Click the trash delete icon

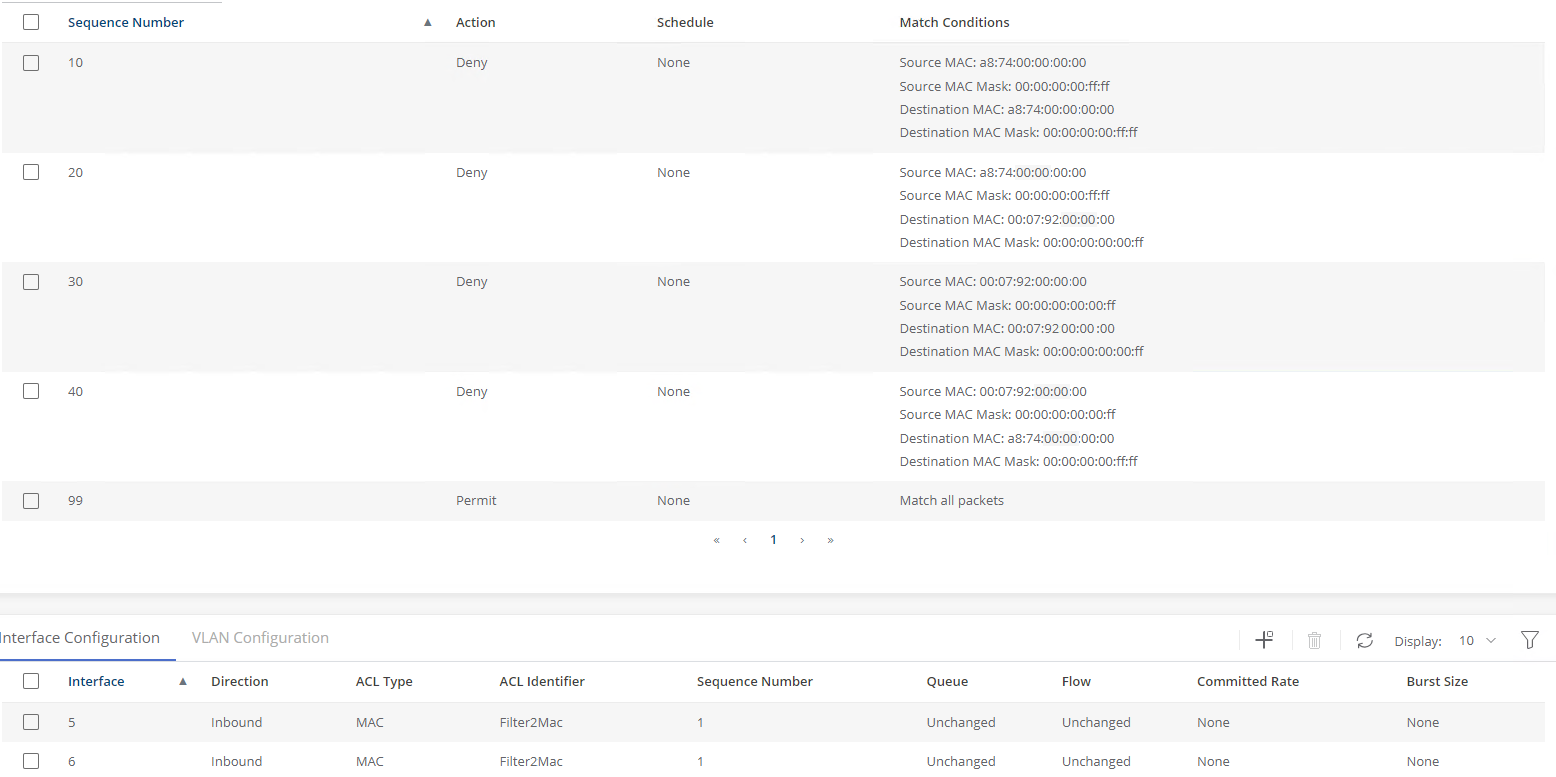click(x=1315, y=640)
